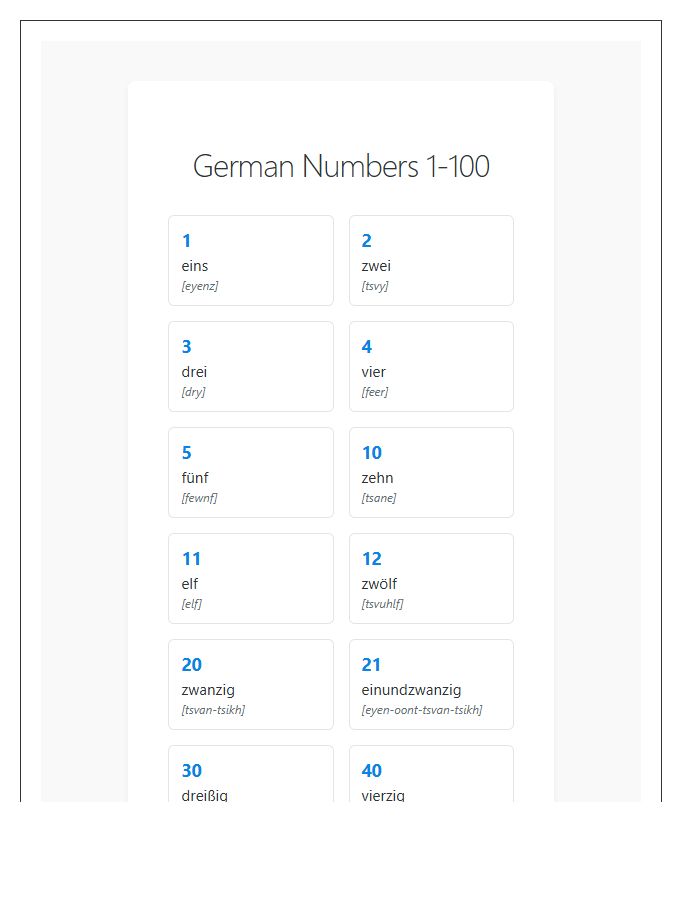Image resolution: width=700 pixels, height=900 pixels.
Task: Click the word zwölf
Action: (x=379, y=584)
